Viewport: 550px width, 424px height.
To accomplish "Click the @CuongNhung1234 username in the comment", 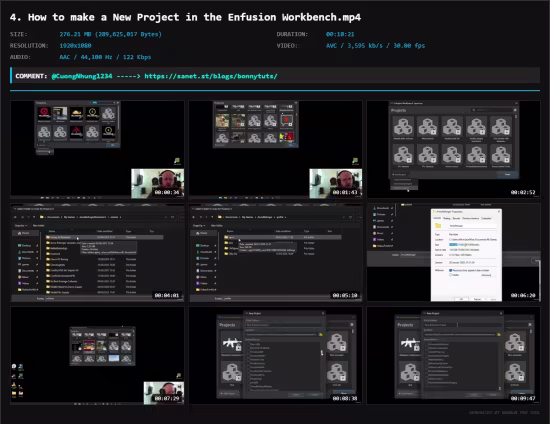I will tap(82, 76).
